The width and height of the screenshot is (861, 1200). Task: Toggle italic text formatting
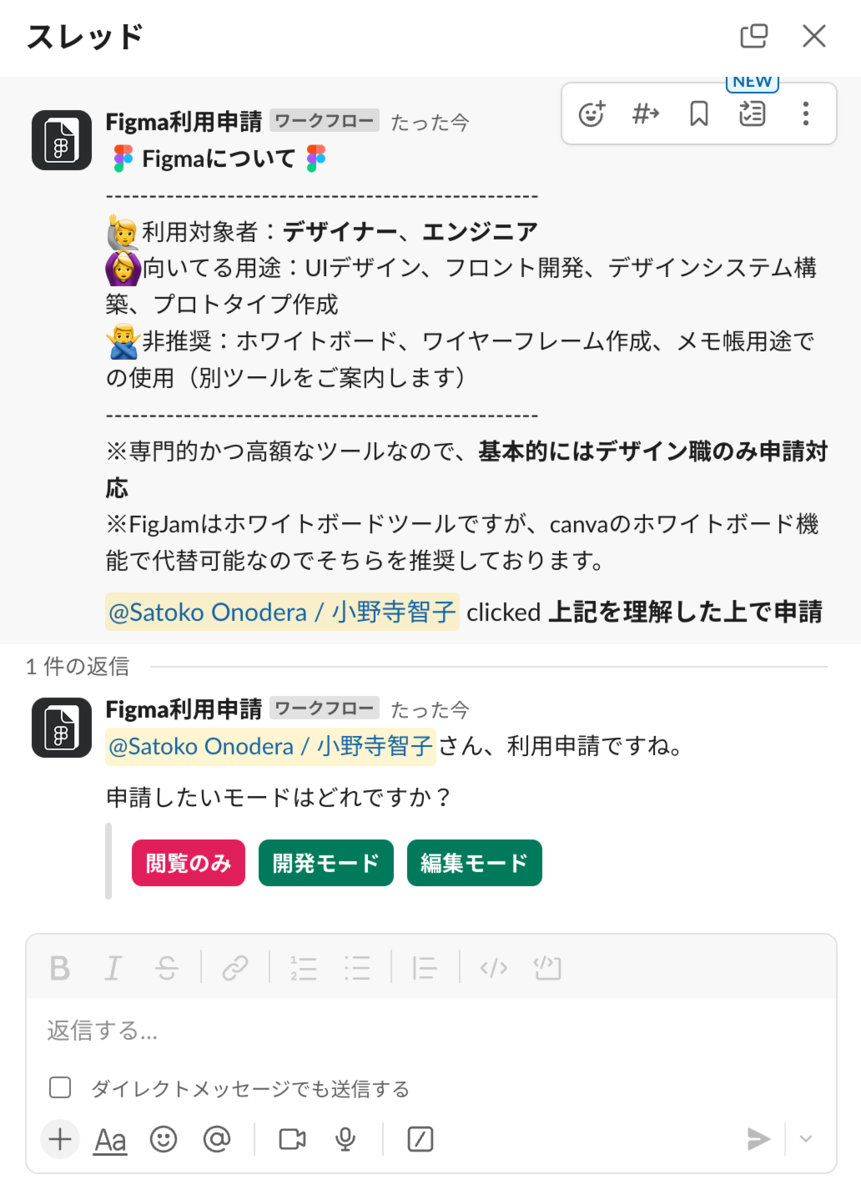click(113, 968)
